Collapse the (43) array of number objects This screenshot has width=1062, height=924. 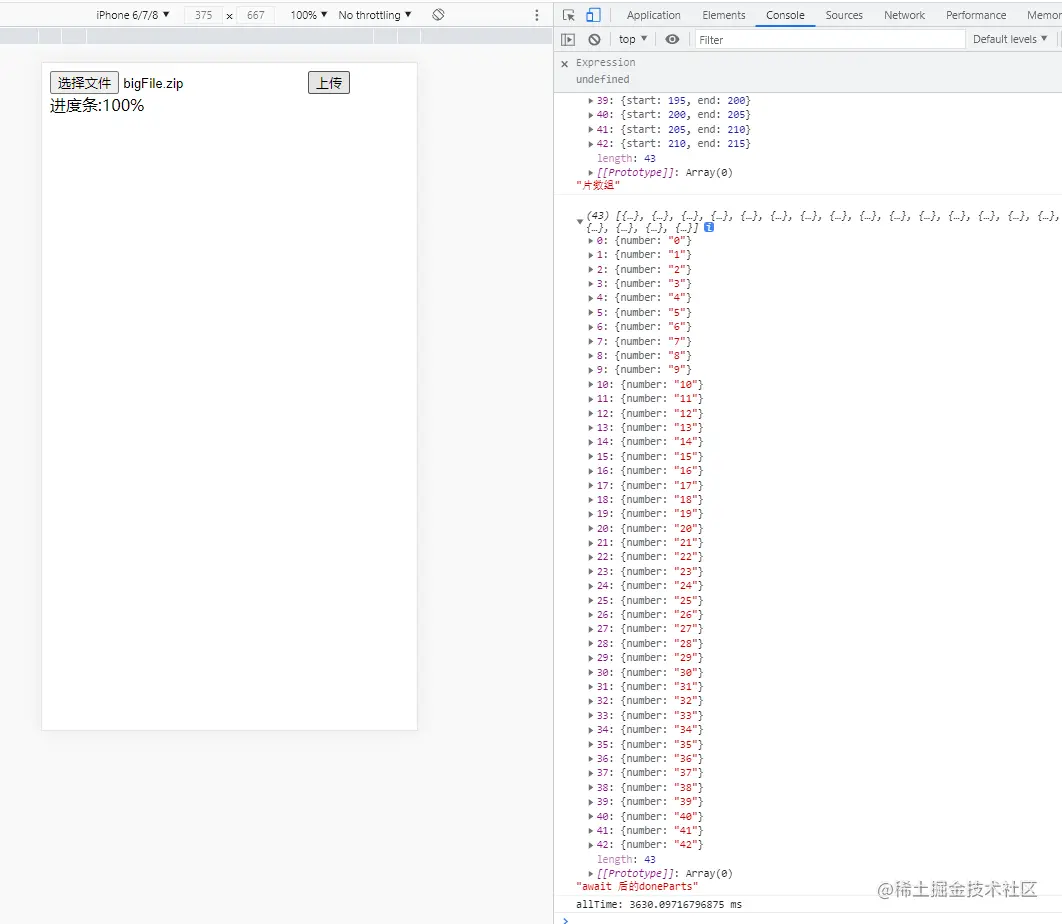580,222
